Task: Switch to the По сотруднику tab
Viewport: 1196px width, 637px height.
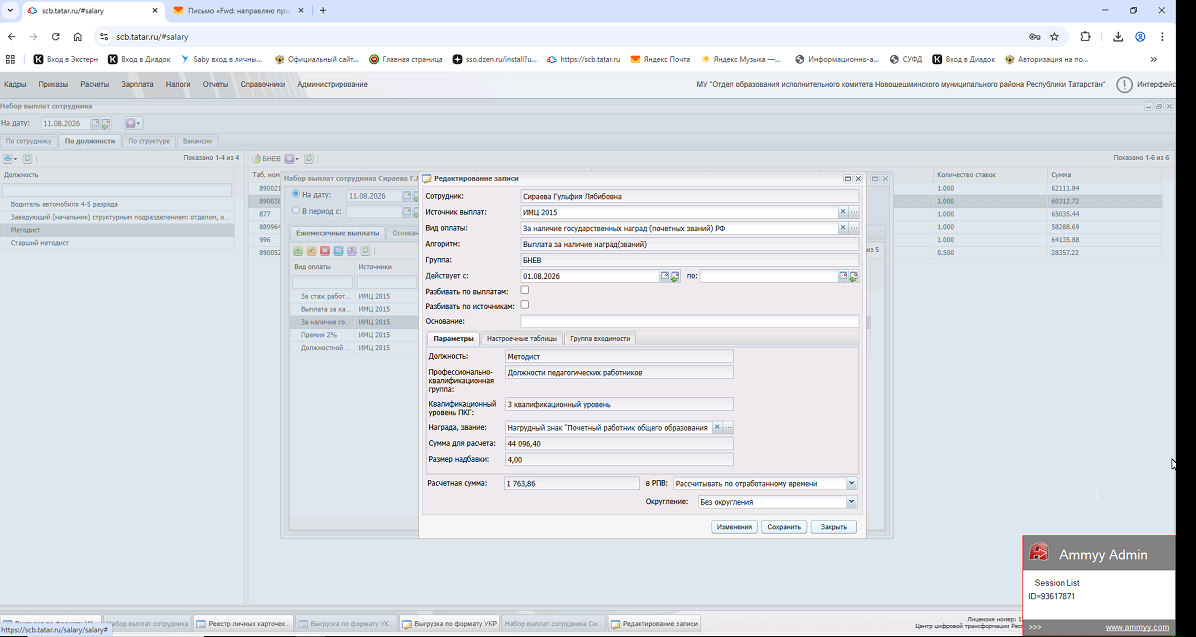Action: point(28,141)
